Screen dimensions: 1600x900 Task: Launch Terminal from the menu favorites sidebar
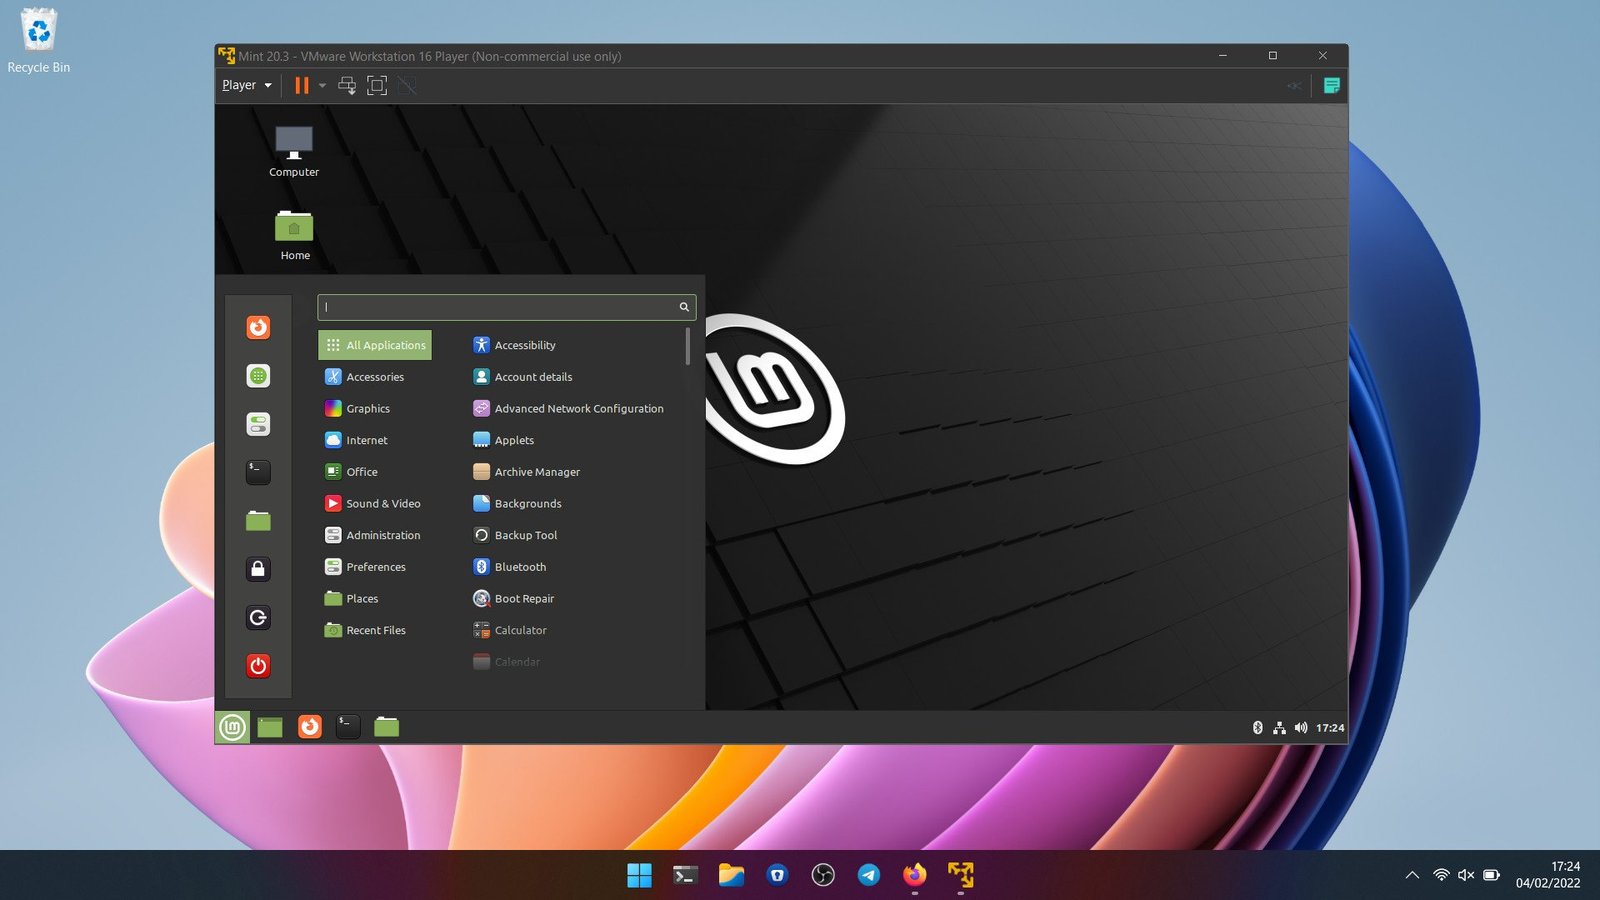coord(258,472)
